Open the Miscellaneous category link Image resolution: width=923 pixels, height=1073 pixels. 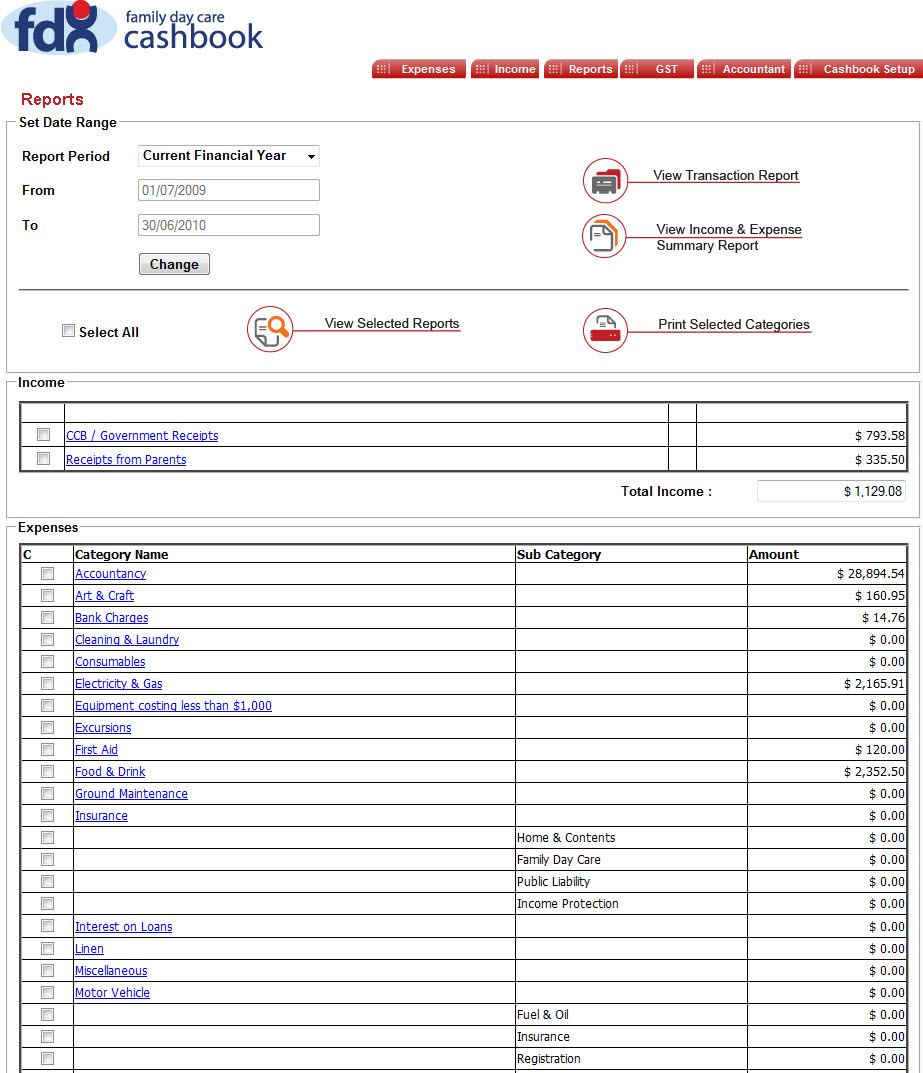(x=111, y=970)
